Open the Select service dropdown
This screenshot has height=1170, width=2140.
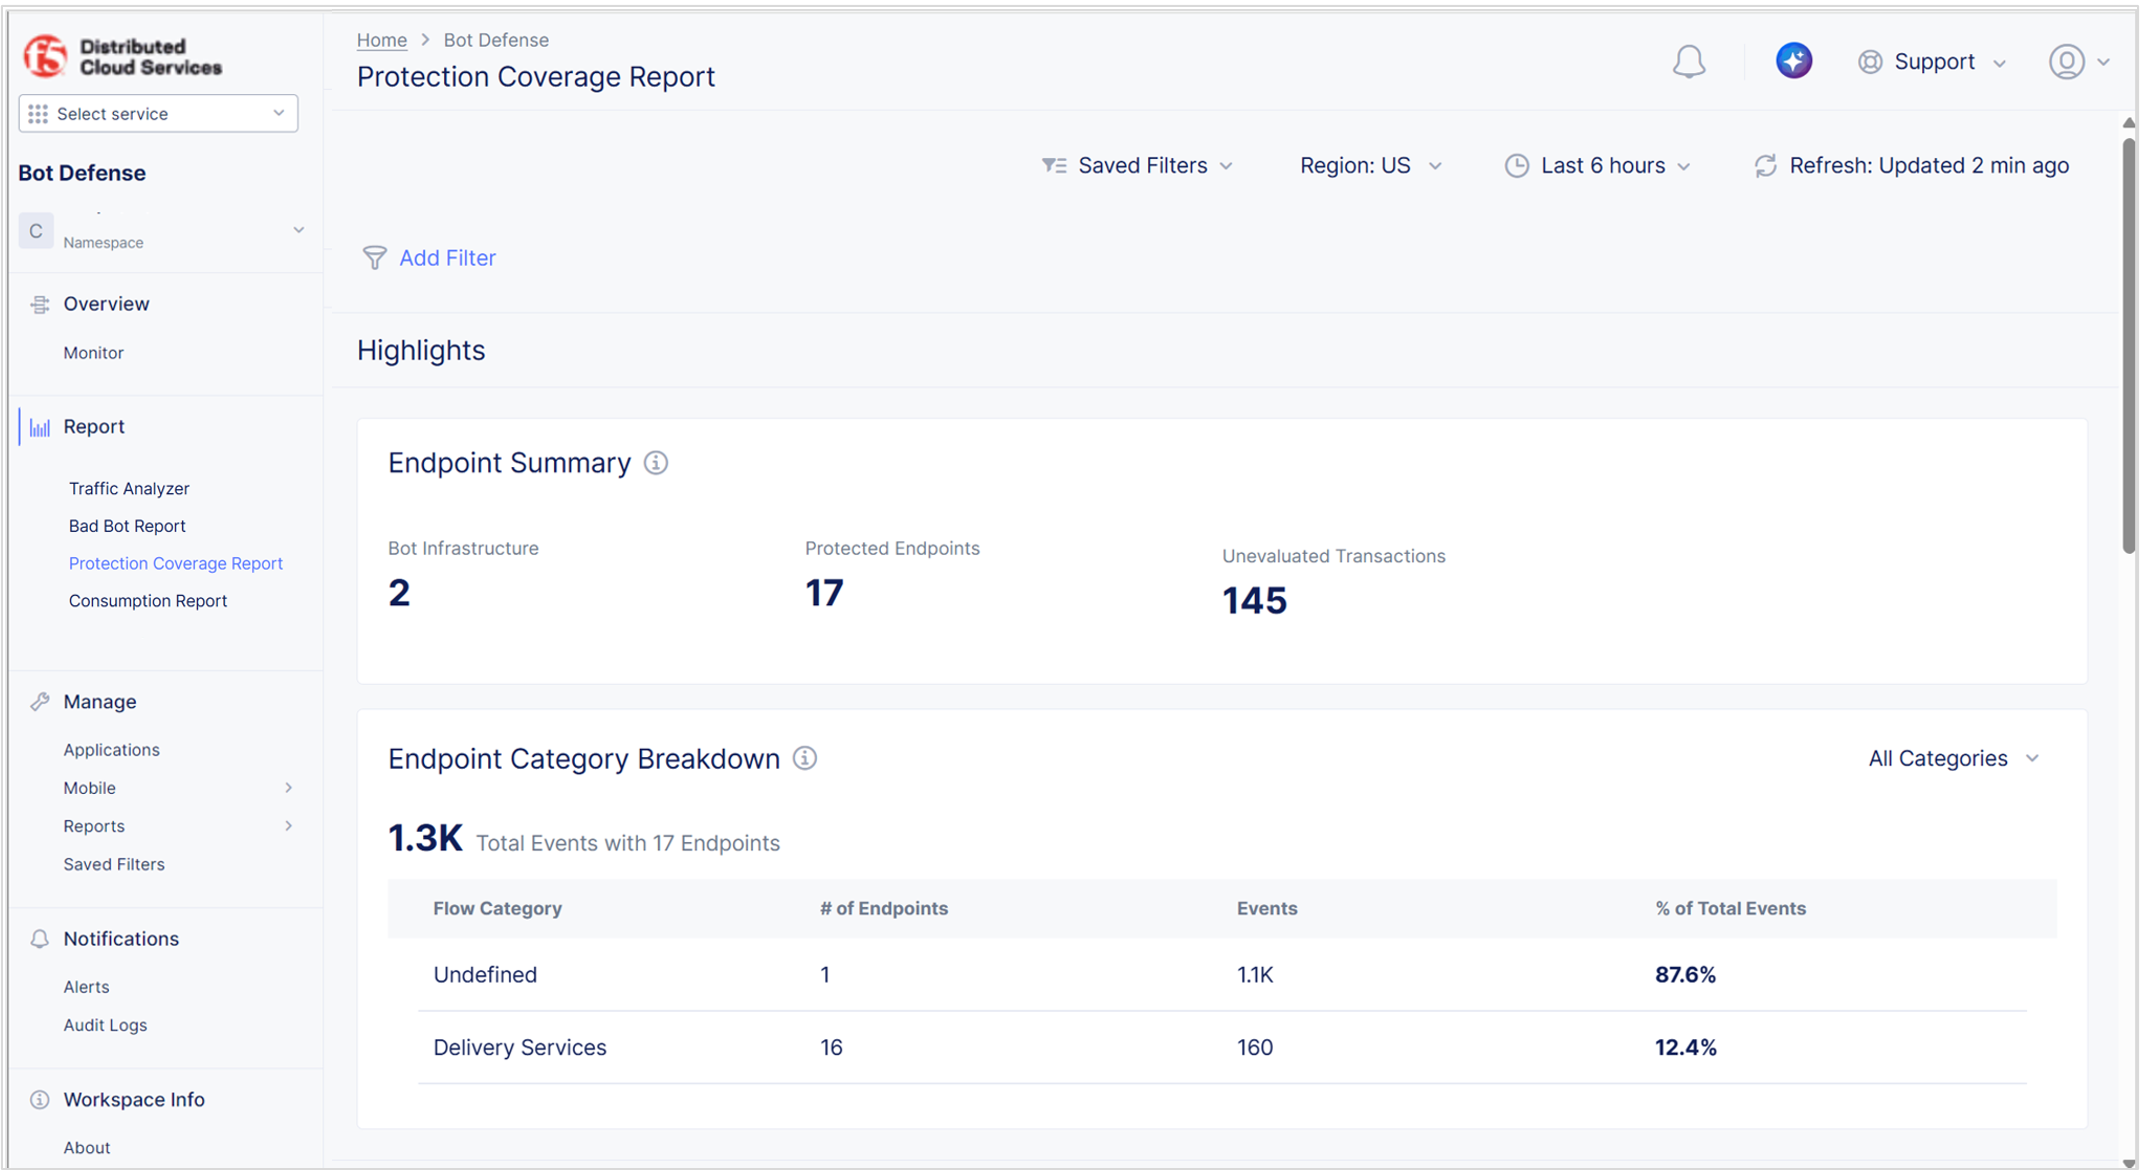pyautogui.click(x=157, y=113)
